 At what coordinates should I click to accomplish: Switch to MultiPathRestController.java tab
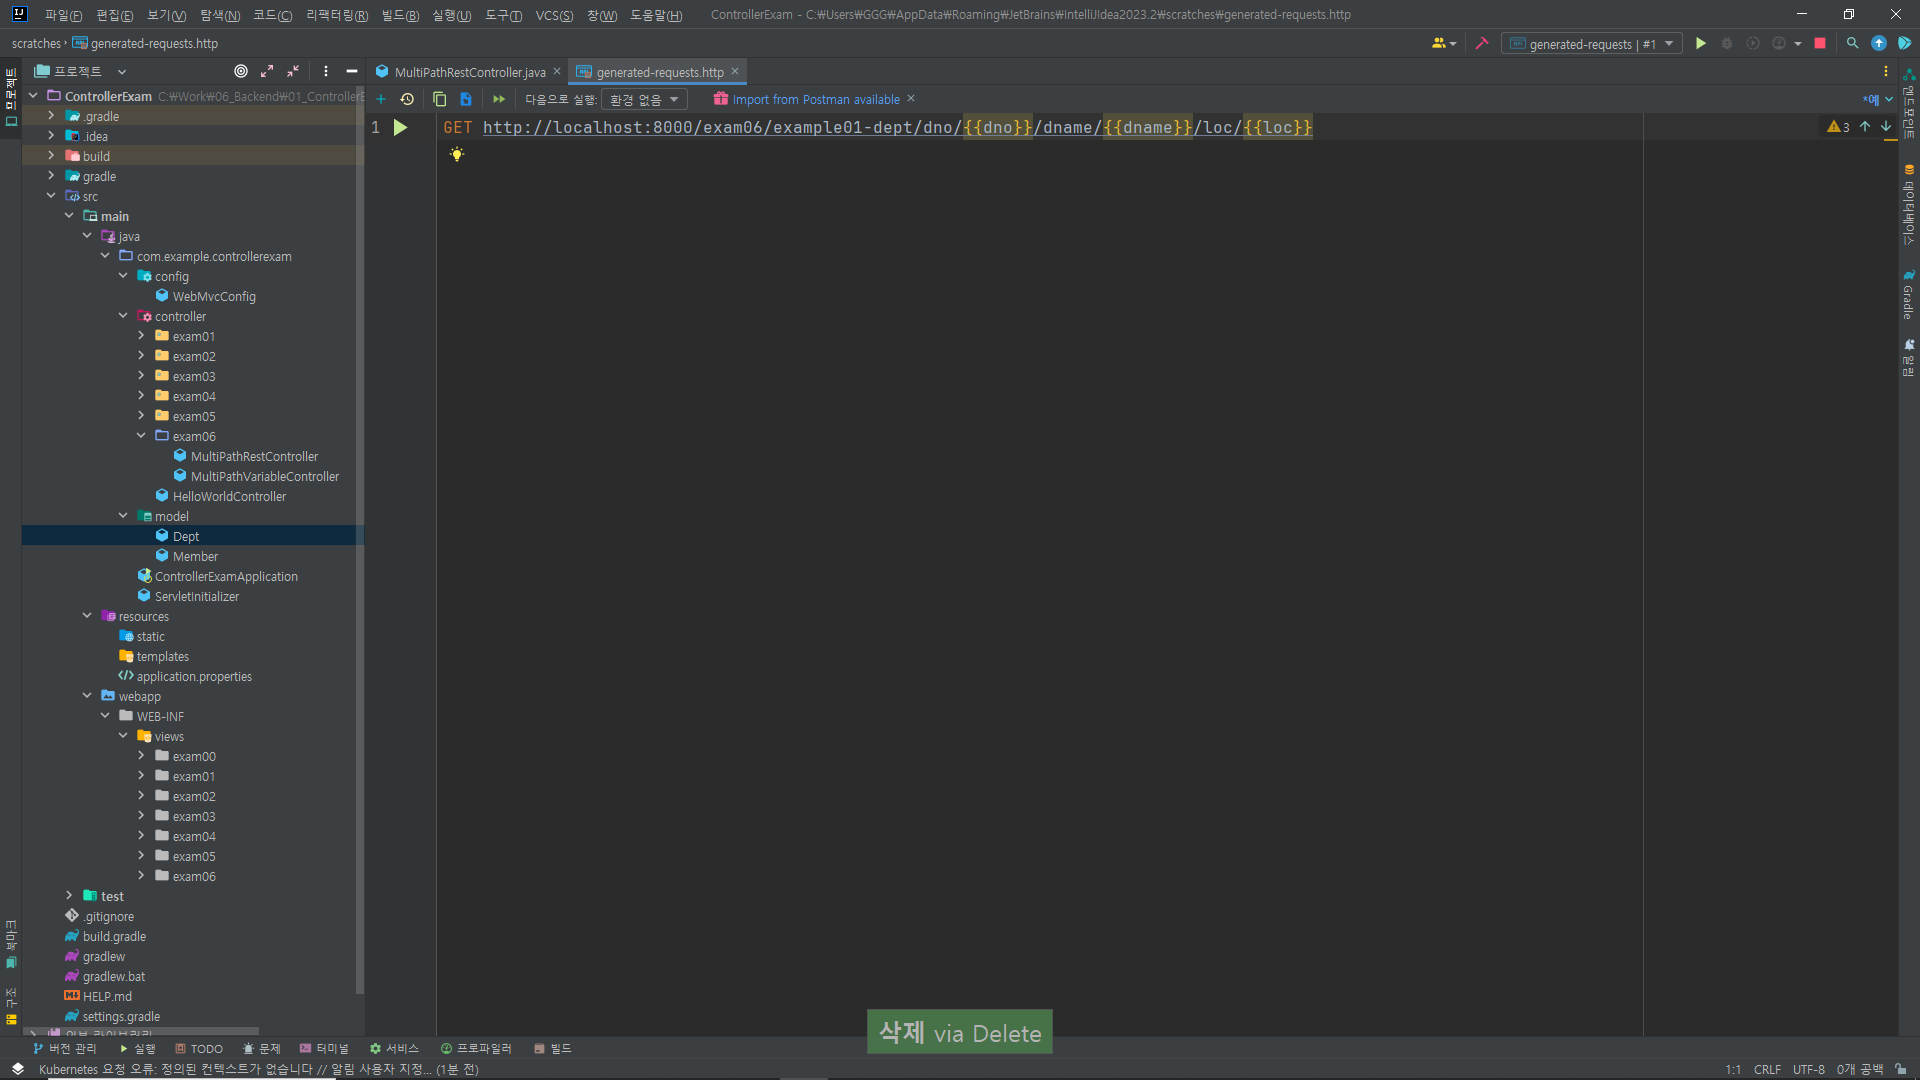click(468, 72)
